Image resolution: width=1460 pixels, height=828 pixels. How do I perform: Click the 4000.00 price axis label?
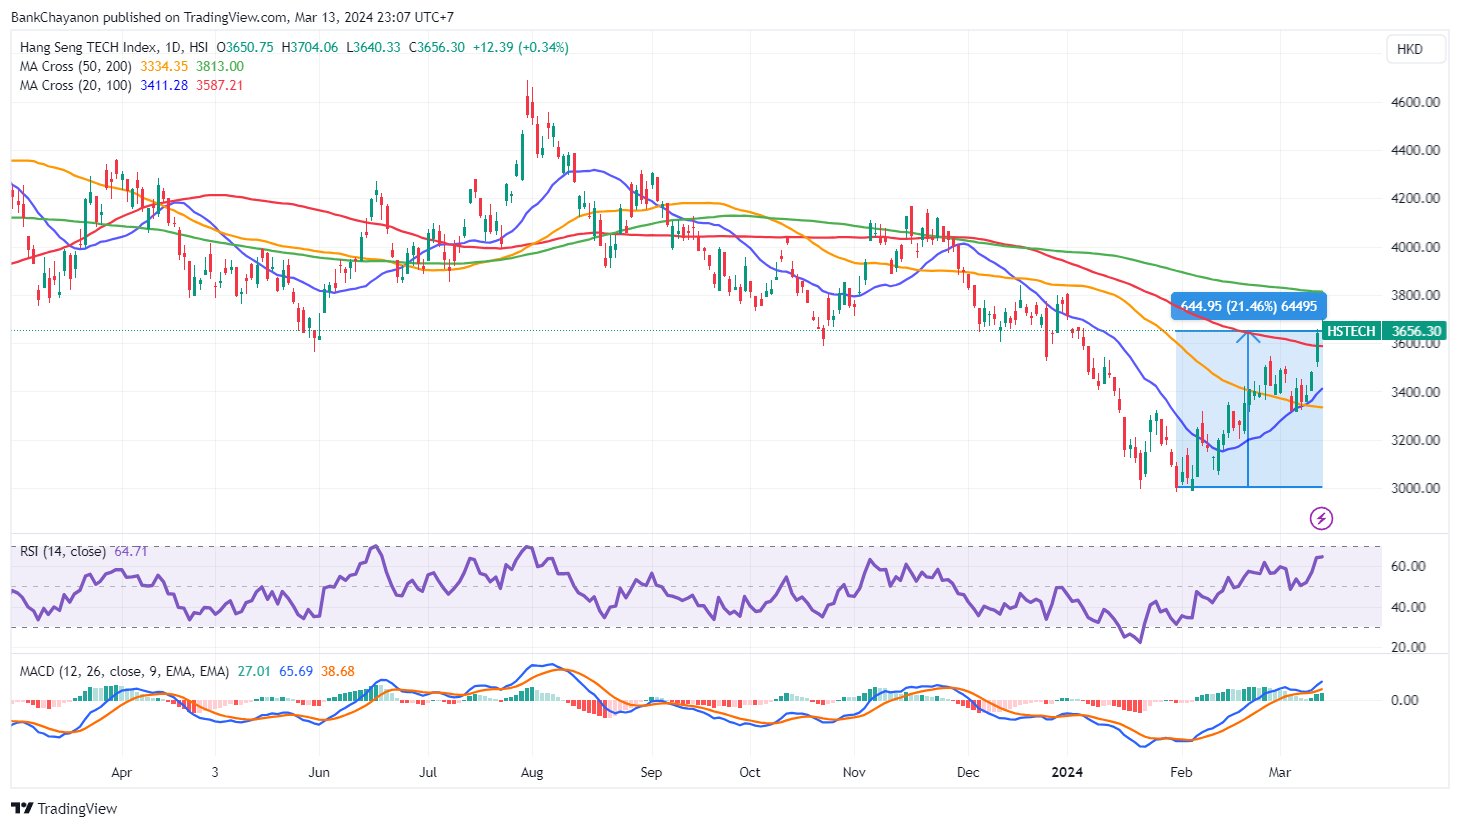point(1416,247)
